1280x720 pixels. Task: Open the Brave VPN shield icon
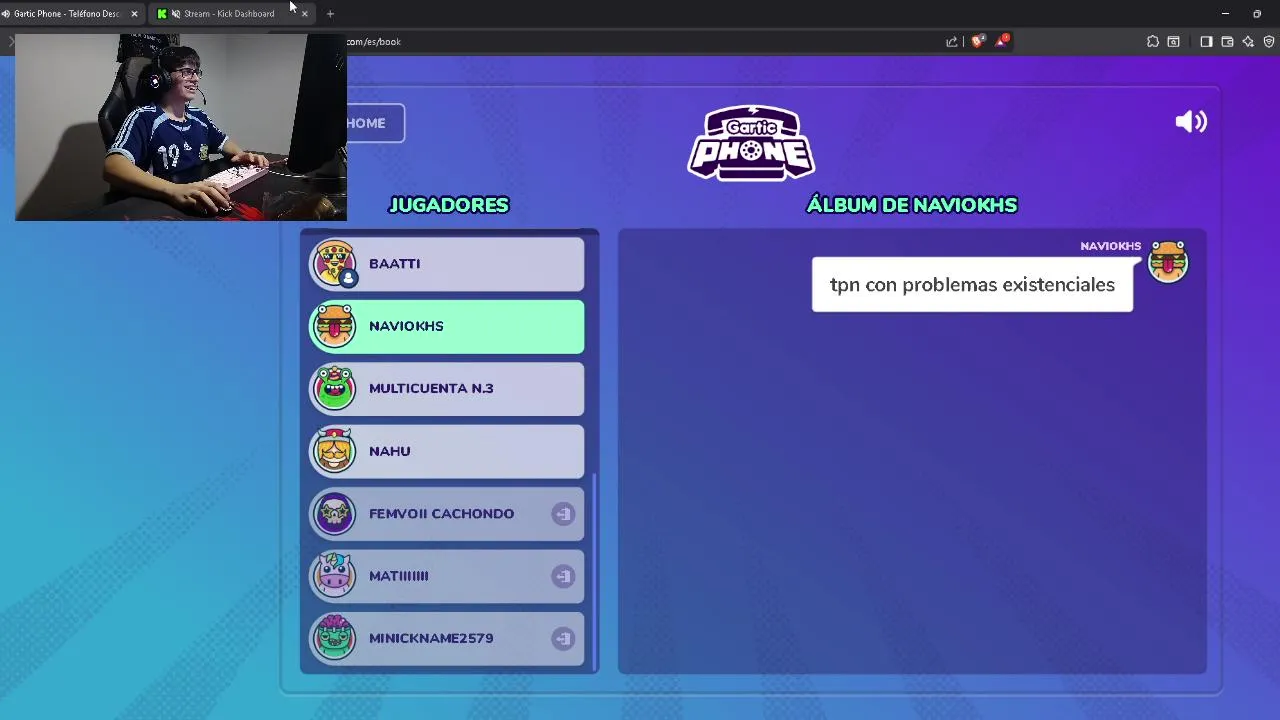(1269, 42)
